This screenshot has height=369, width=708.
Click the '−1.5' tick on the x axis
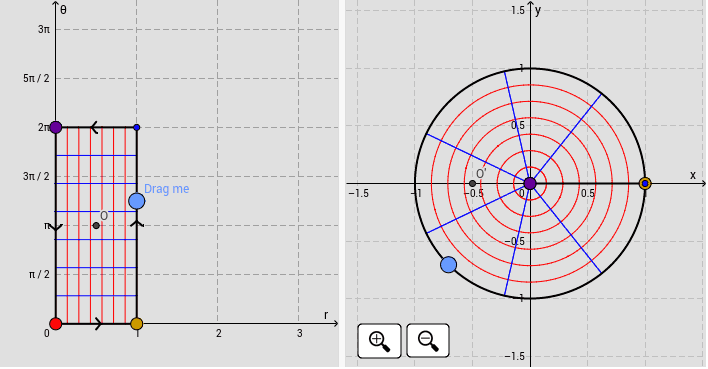[359, 193]
